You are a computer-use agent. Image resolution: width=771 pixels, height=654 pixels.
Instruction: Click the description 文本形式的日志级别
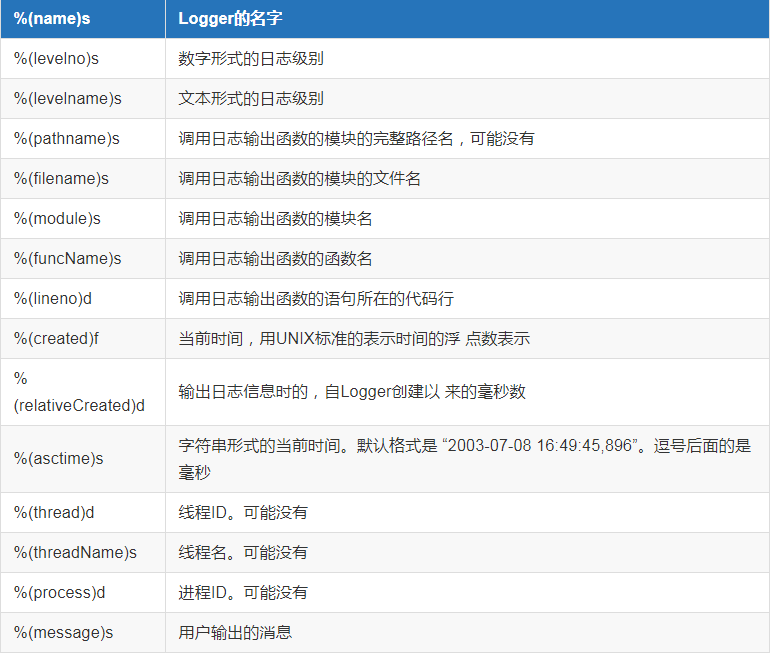[x=251, y=98]
